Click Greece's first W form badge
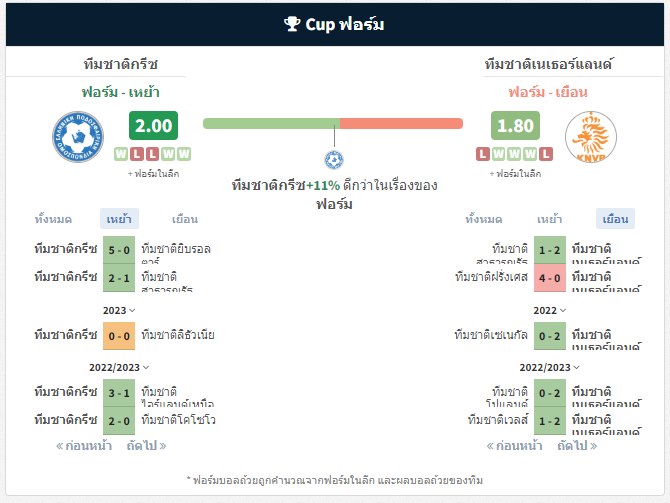 (x=121, y=154)
